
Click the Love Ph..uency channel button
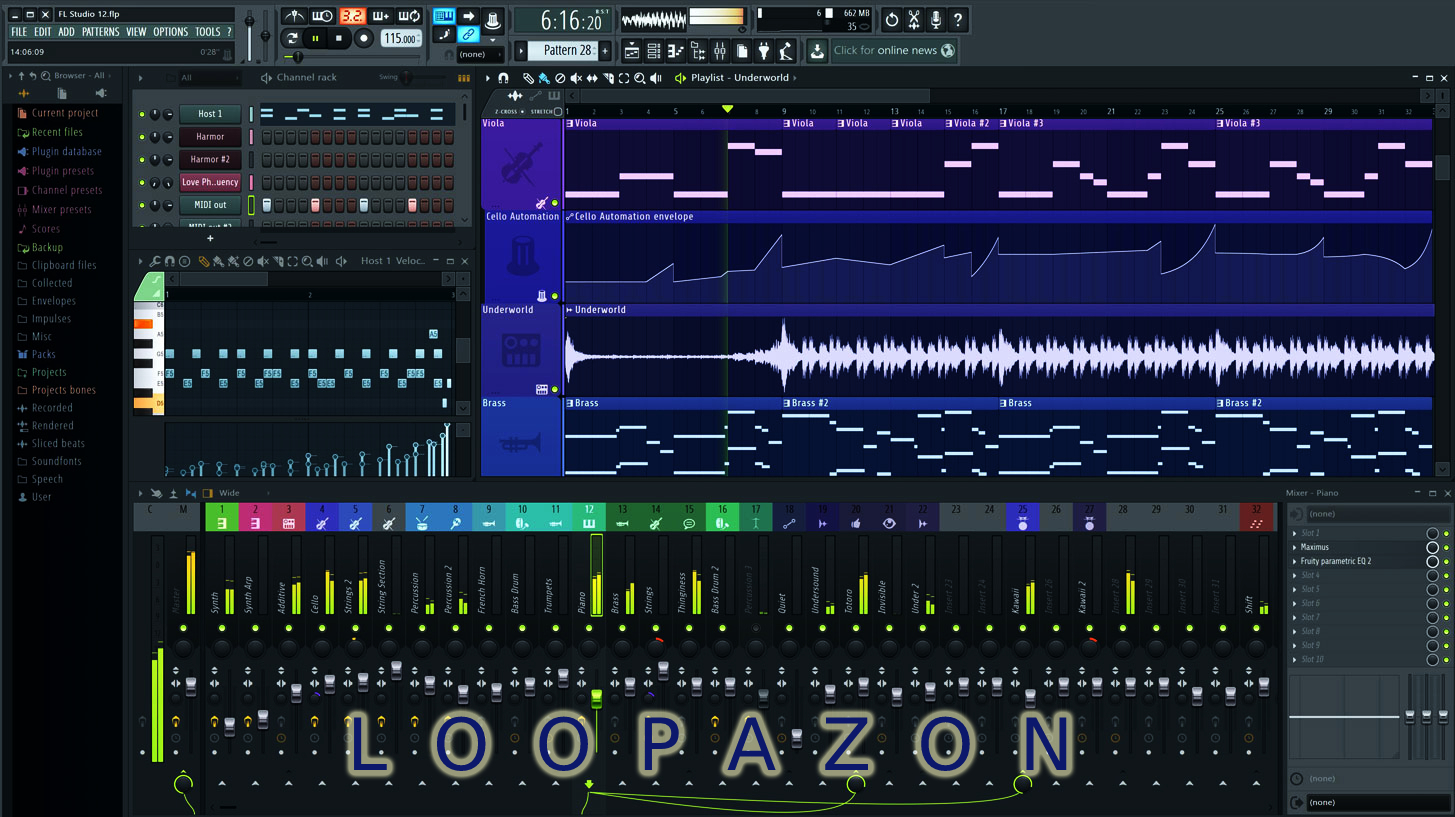[210, 182]
